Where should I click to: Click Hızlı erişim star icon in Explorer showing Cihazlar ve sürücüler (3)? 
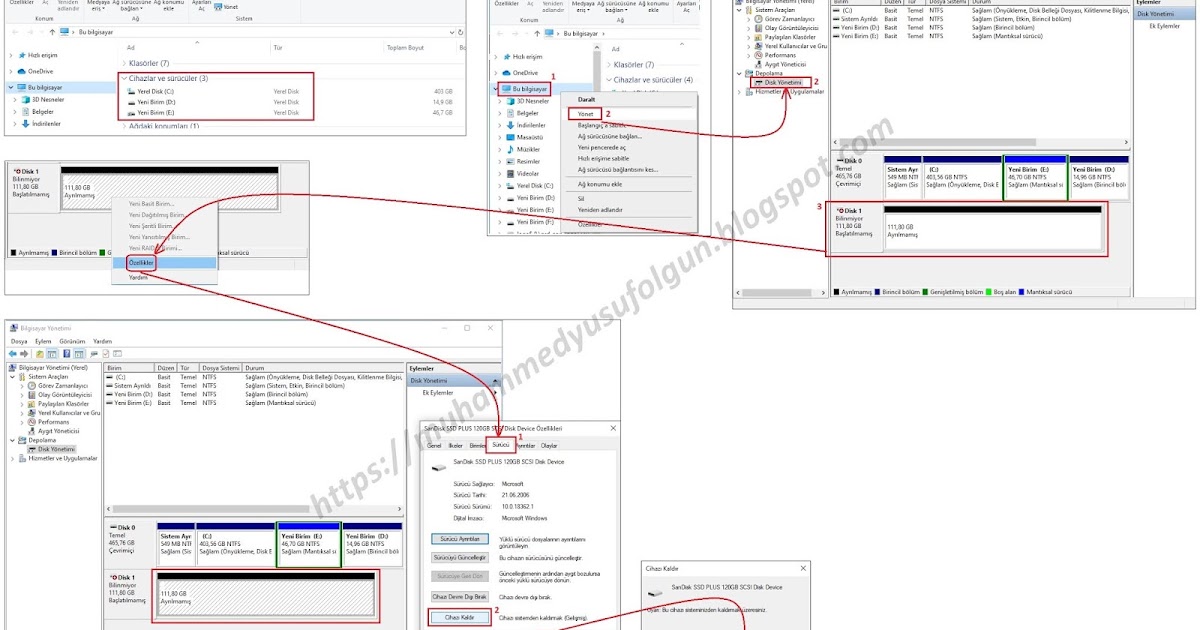[21, 56]
